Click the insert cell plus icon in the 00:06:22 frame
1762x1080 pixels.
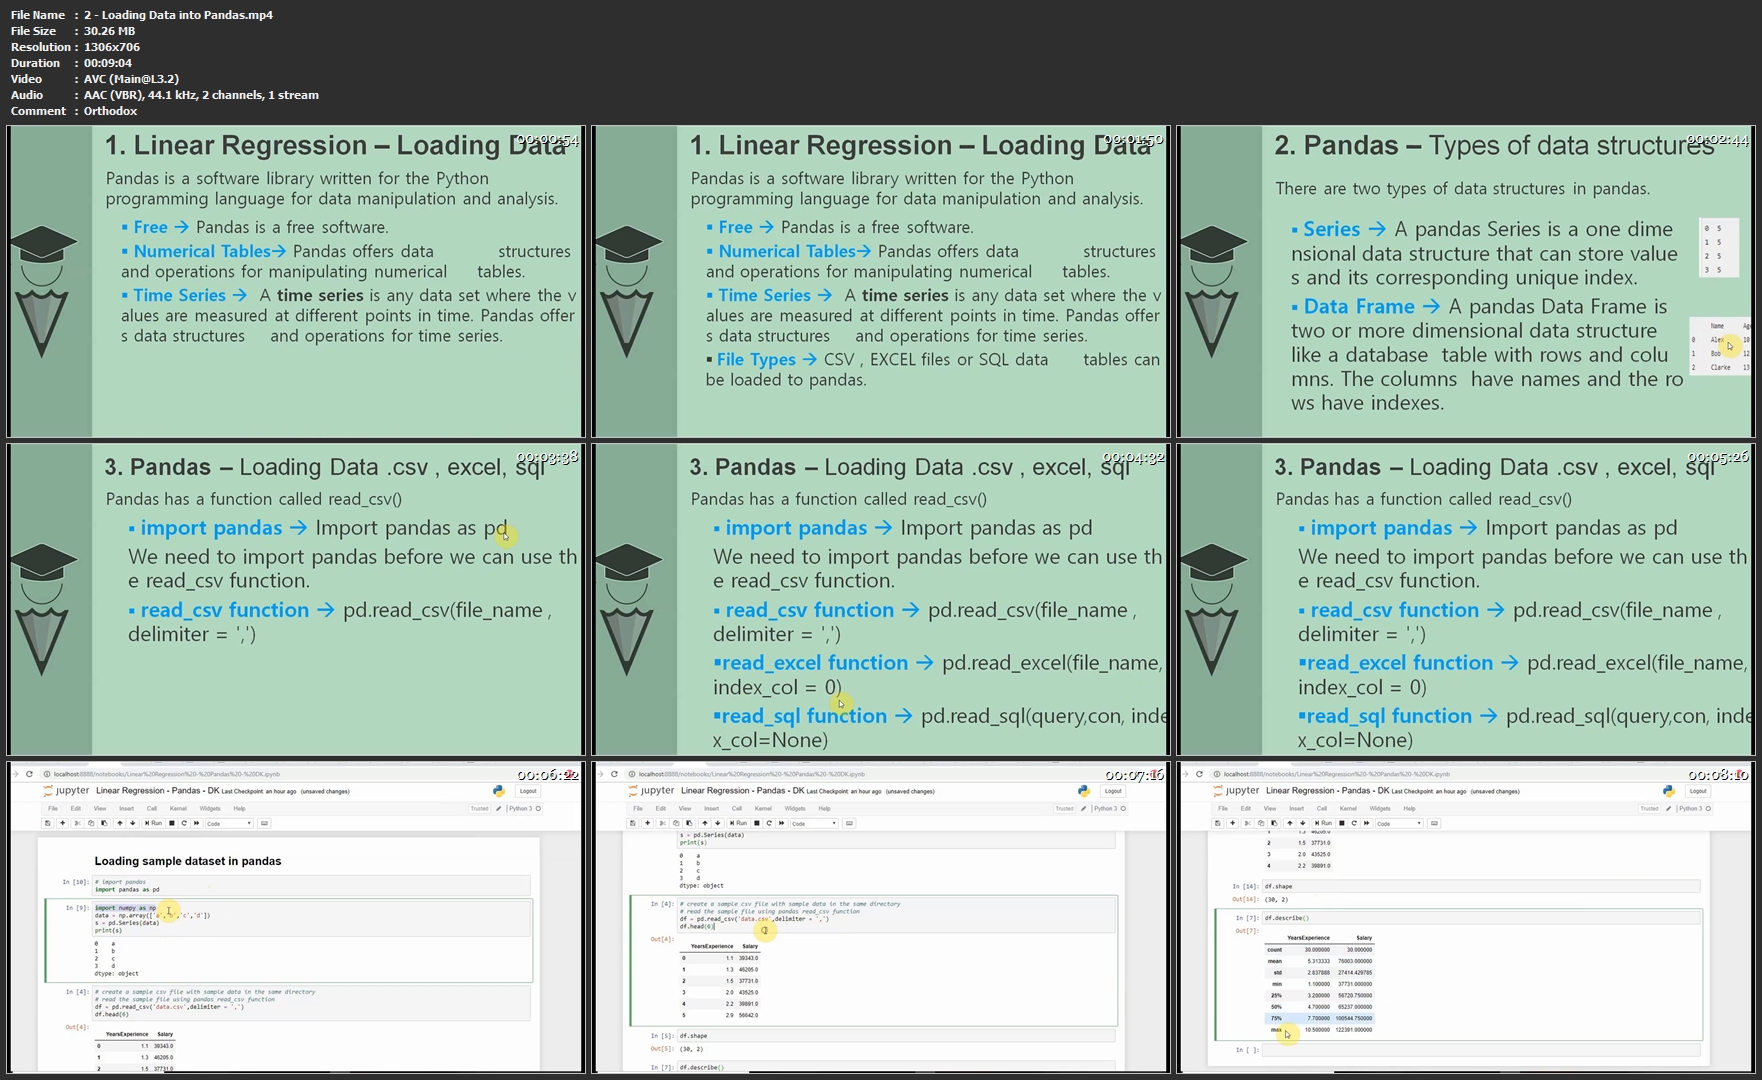pos(62,823)
